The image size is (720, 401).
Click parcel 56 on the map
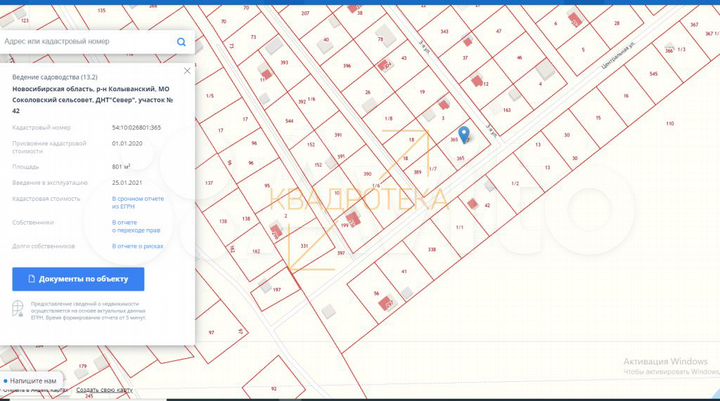[377, 294]
